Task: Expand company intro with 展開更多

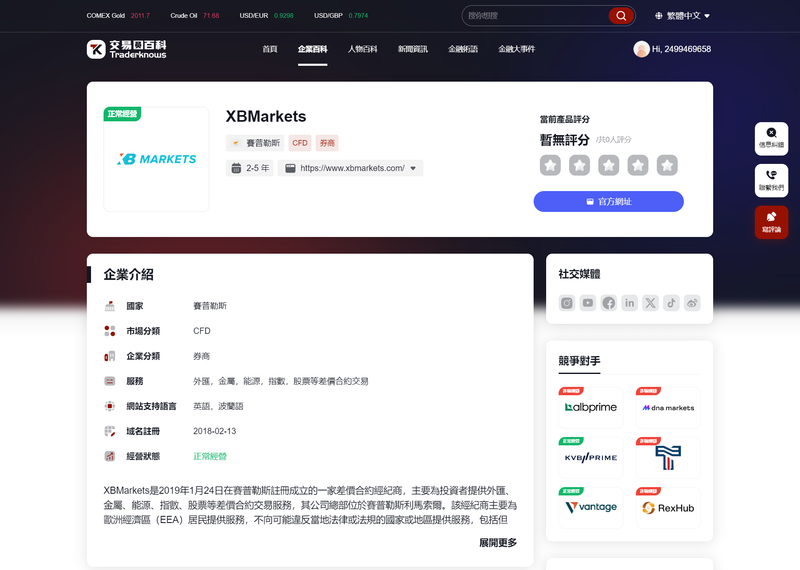Action: 498,542
